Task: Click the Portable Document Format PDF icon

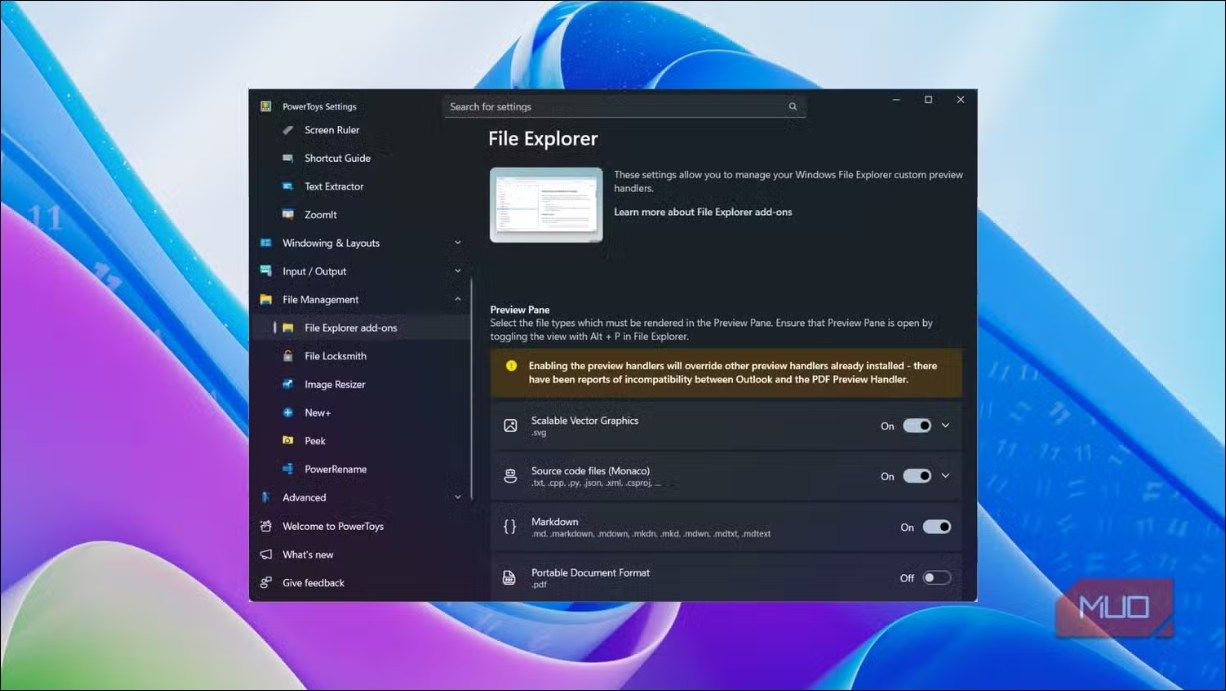Action: [510, 578]
